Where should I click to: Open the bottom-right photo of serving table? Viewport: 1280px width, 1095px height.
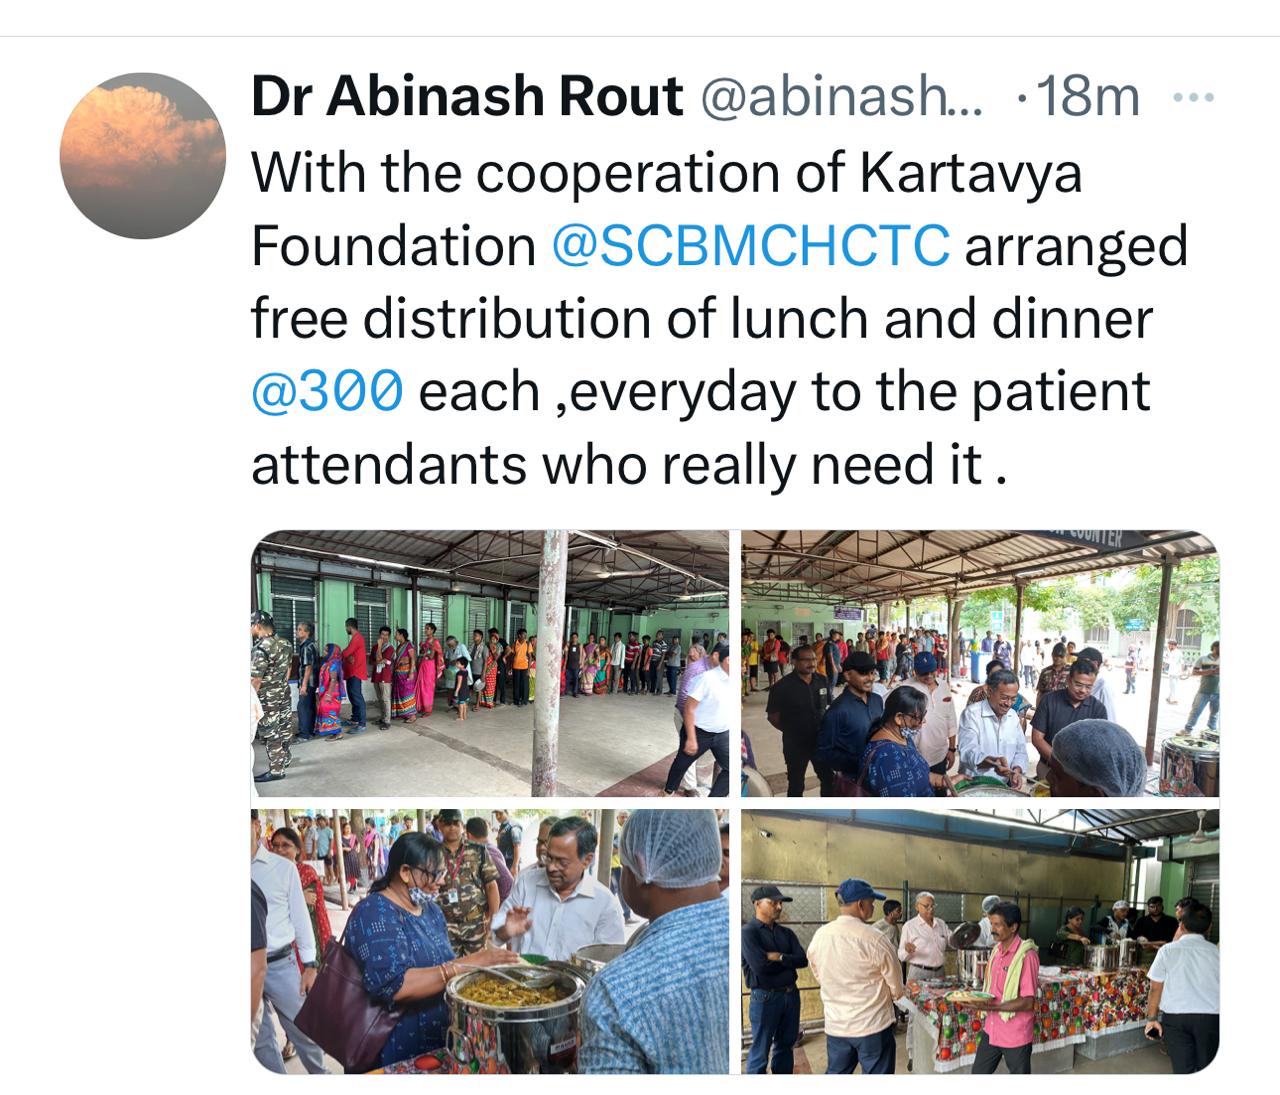tap(980, 941)
